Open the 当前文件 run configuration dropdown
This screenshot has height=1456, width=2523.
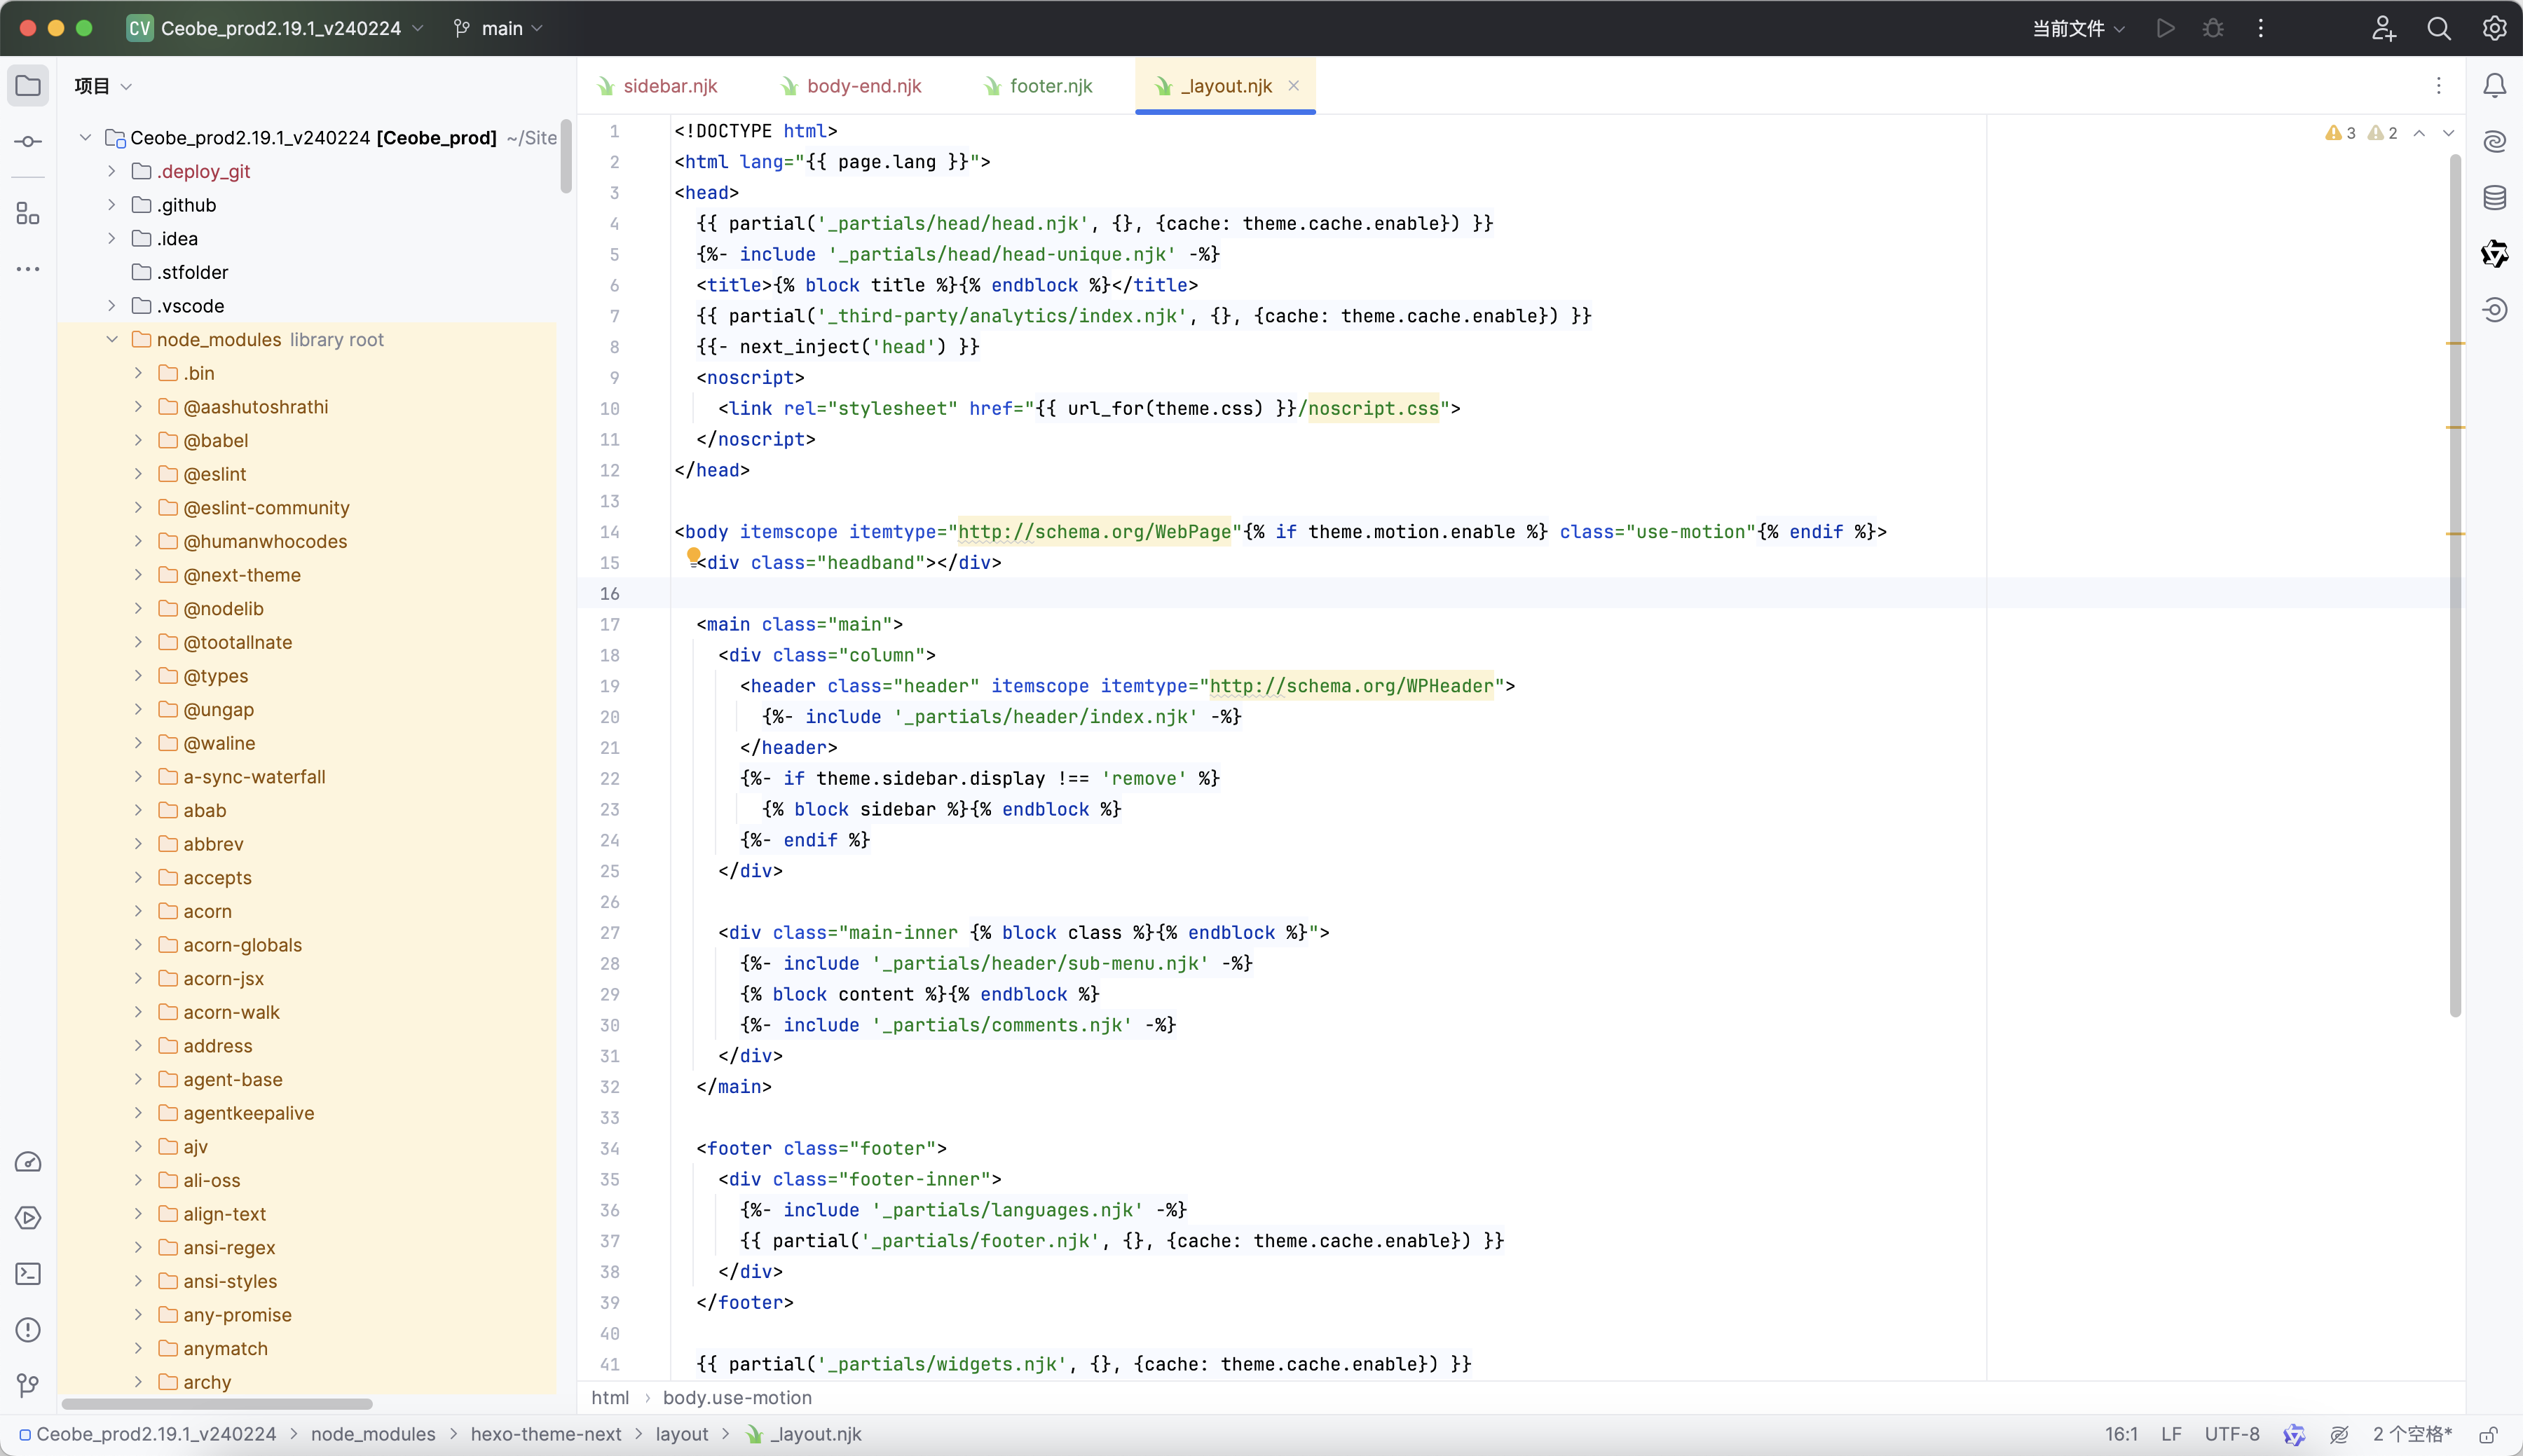pos(2078,29)
